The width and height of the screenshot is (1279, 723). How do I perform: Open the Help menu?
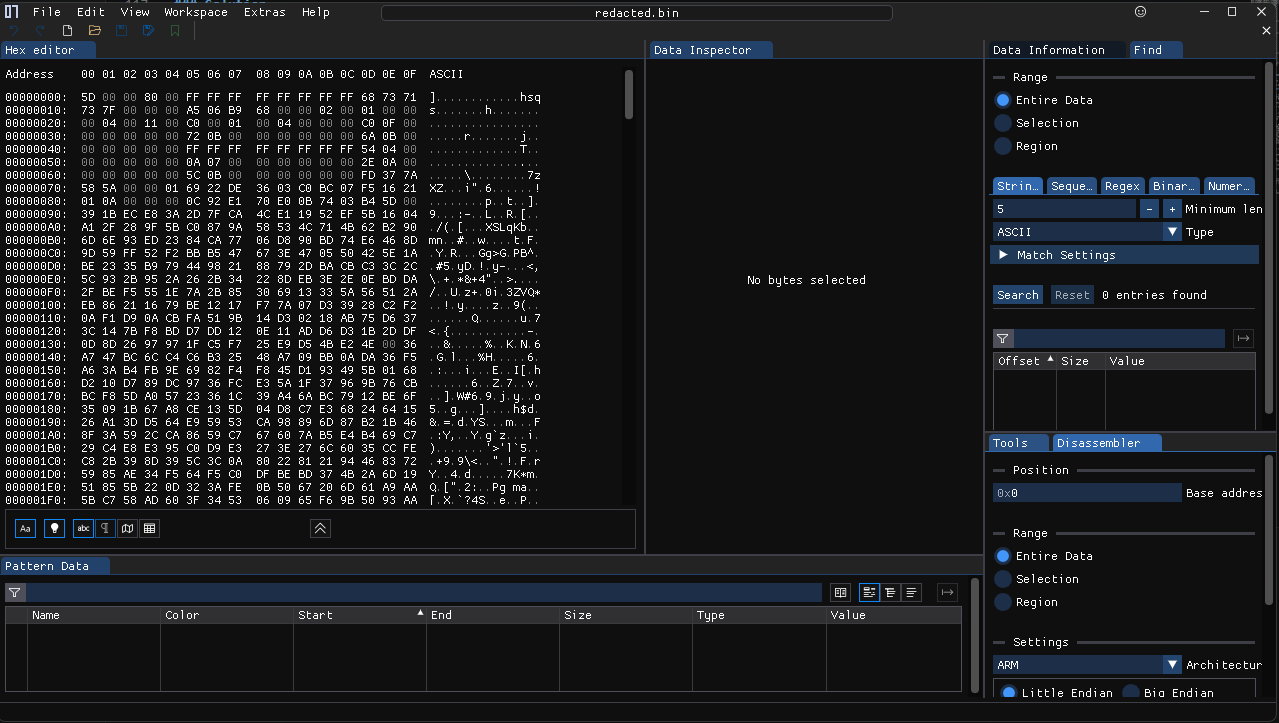(x=316, y=12)
